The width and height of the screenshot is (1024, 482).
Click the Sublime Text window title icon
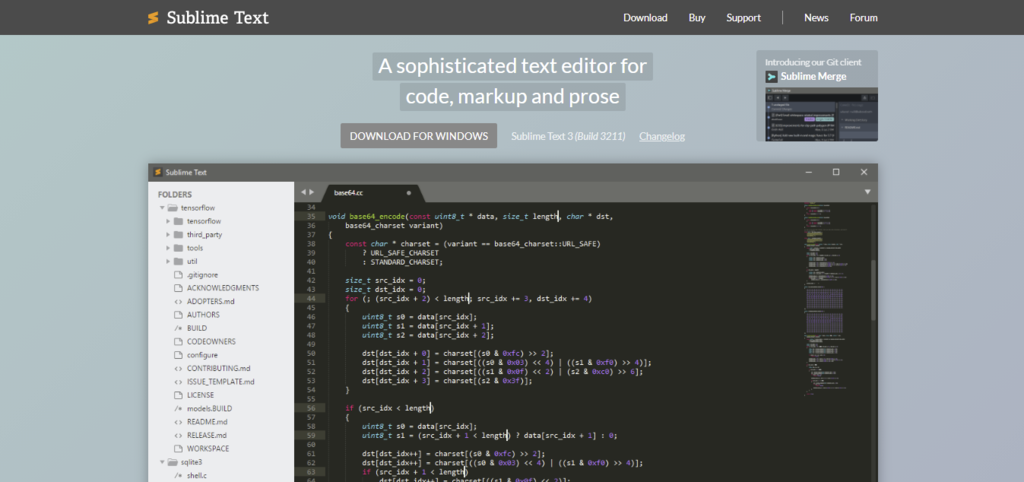pyautogui.click(x=157, y=172)
